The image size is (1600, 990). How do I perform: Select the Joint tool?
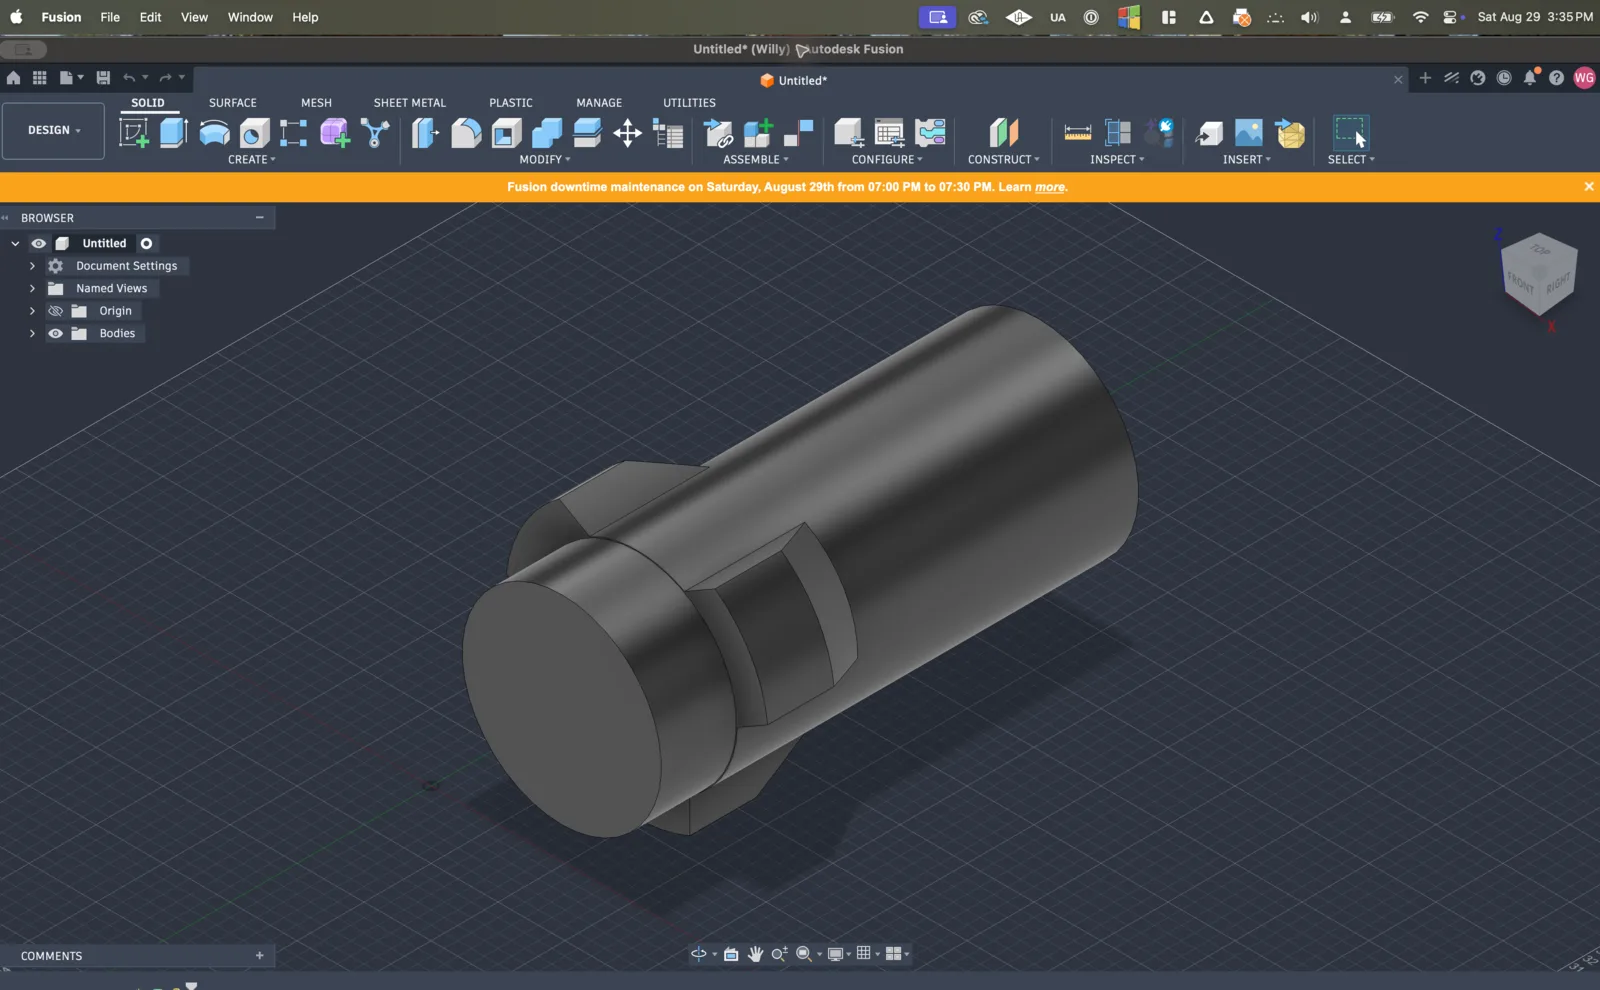798,133
